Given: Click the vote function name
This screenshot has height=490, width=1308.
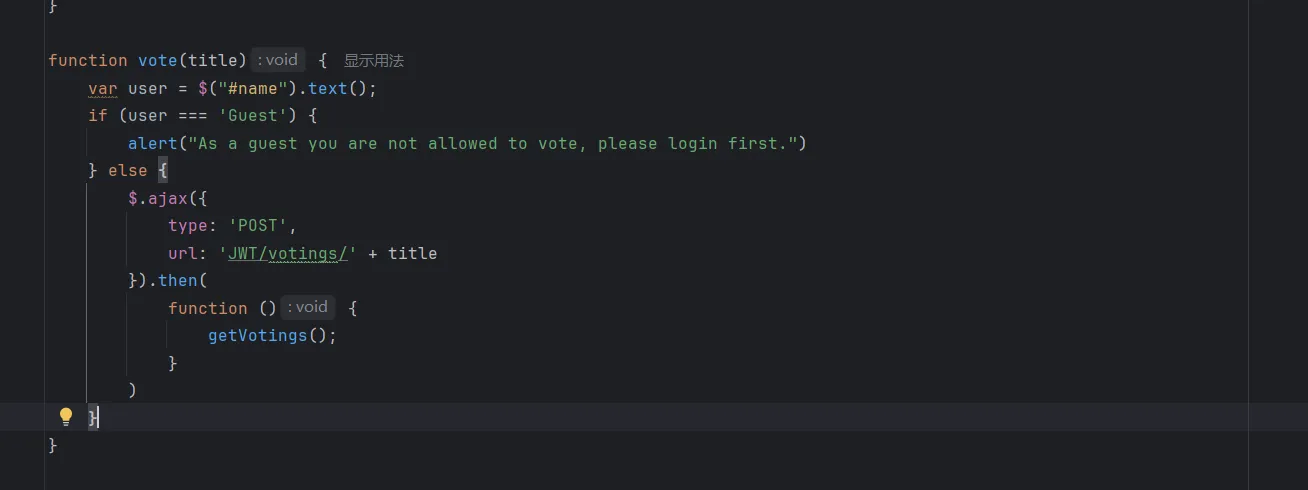Looking at the screenshot, I should tap(157, 61).
